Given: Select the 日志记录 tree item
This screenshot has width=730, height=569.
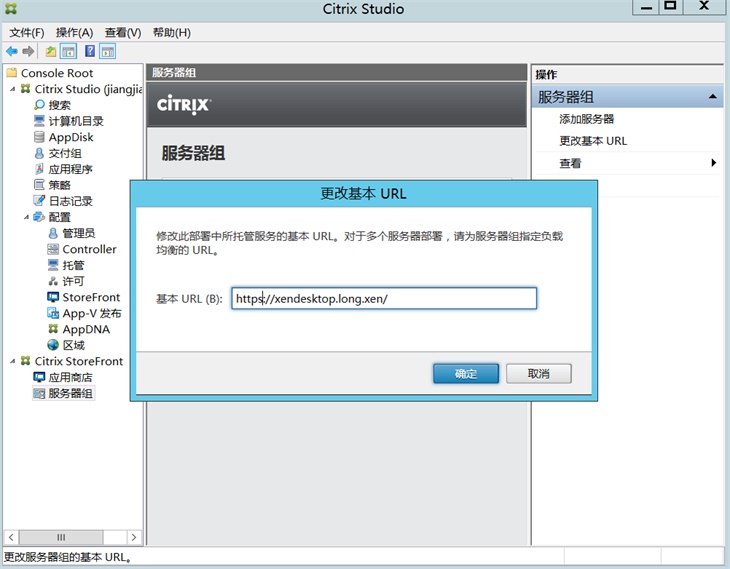Looking at the screenshot, I should [x=71, y=201].
